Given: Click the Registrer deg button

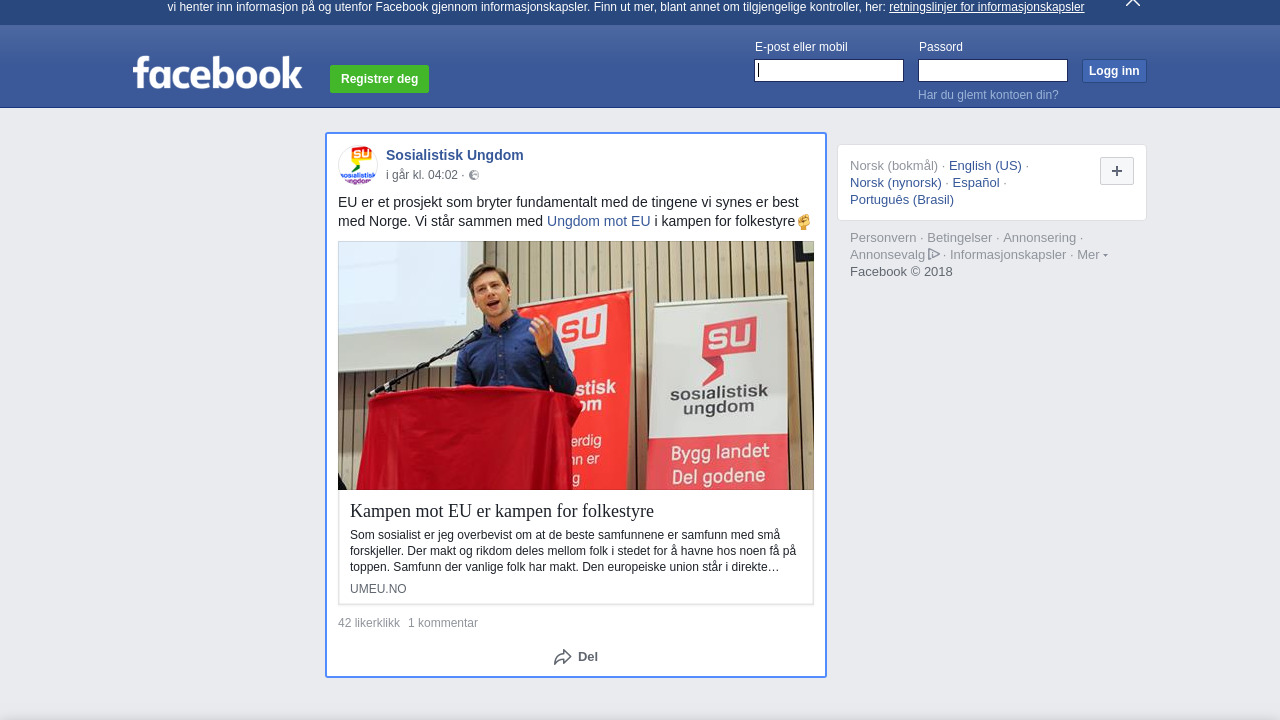Looking at the screenshot, I should tap(379, 79).
